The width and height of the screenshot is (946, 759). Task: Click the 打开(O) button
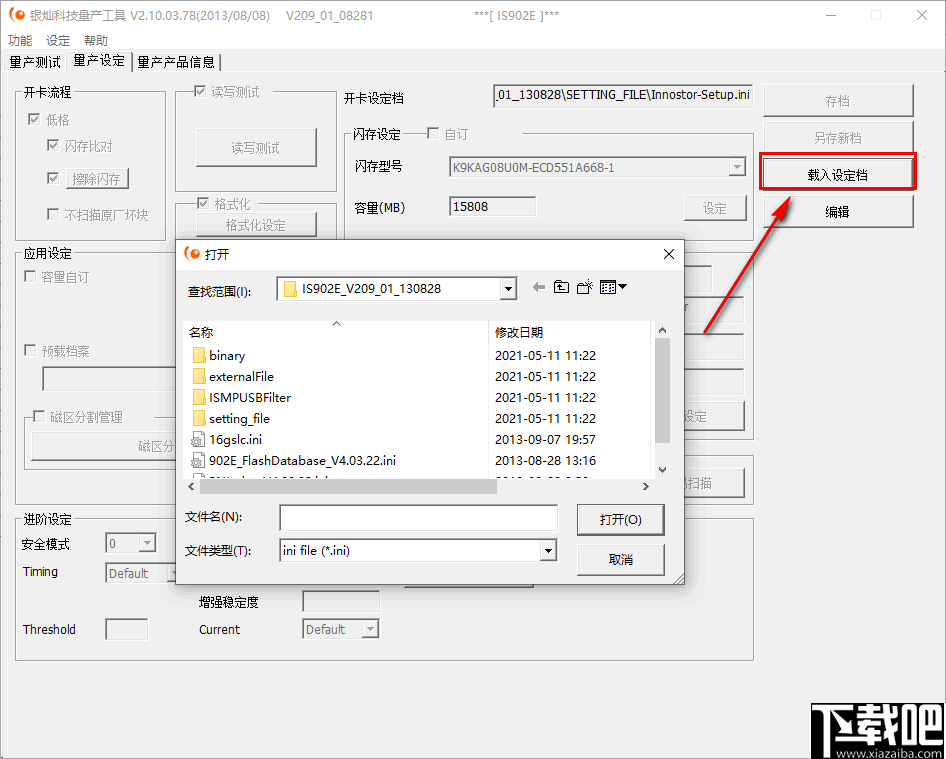[619, 520]
